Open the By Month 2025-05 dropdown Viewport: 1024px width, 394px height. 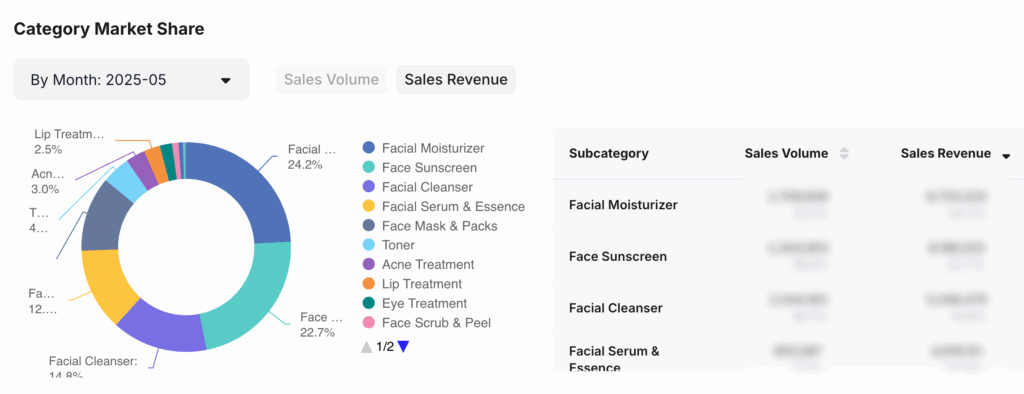coord(131,80)
